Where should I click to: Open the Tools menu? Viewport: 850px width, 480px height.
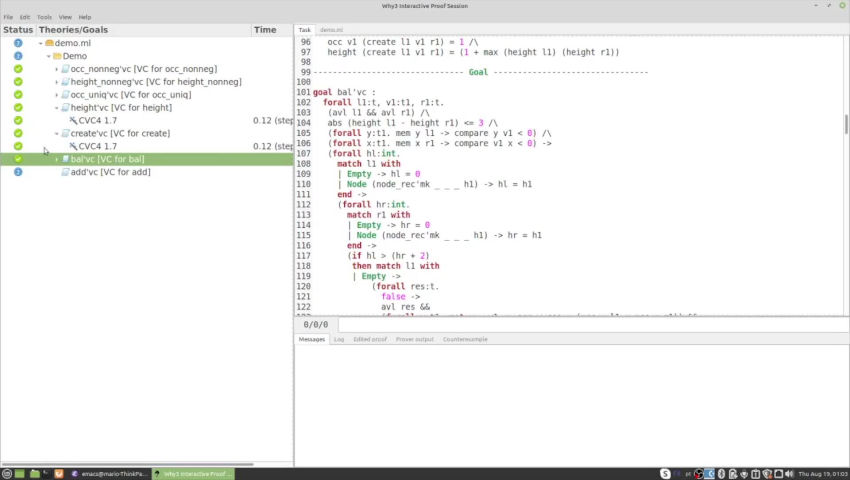pyautogui.click(x=44, y=17)
